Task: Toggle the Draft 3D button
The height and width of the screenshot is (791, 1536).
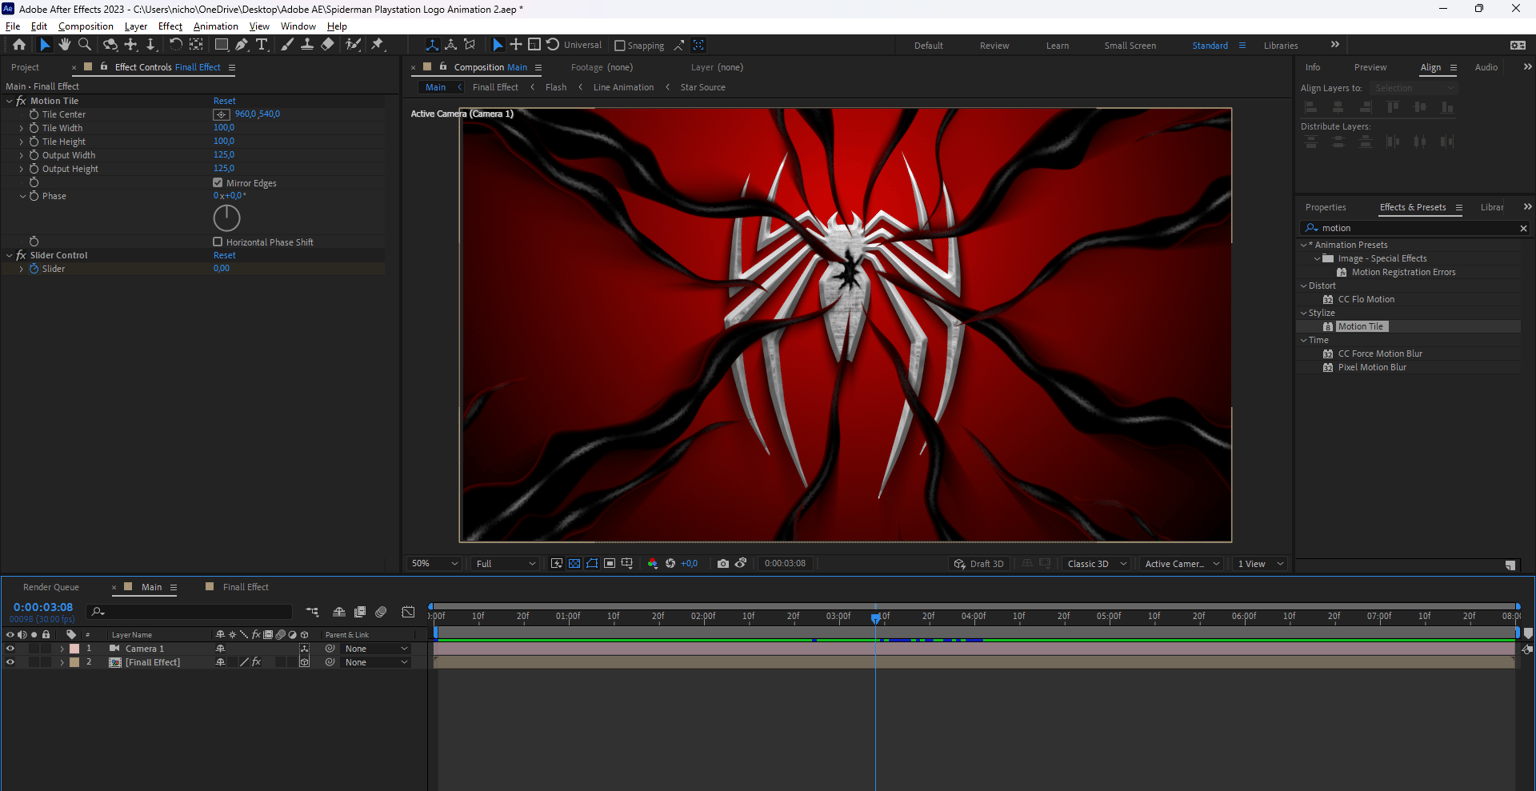Action: (x=979, y=564)
